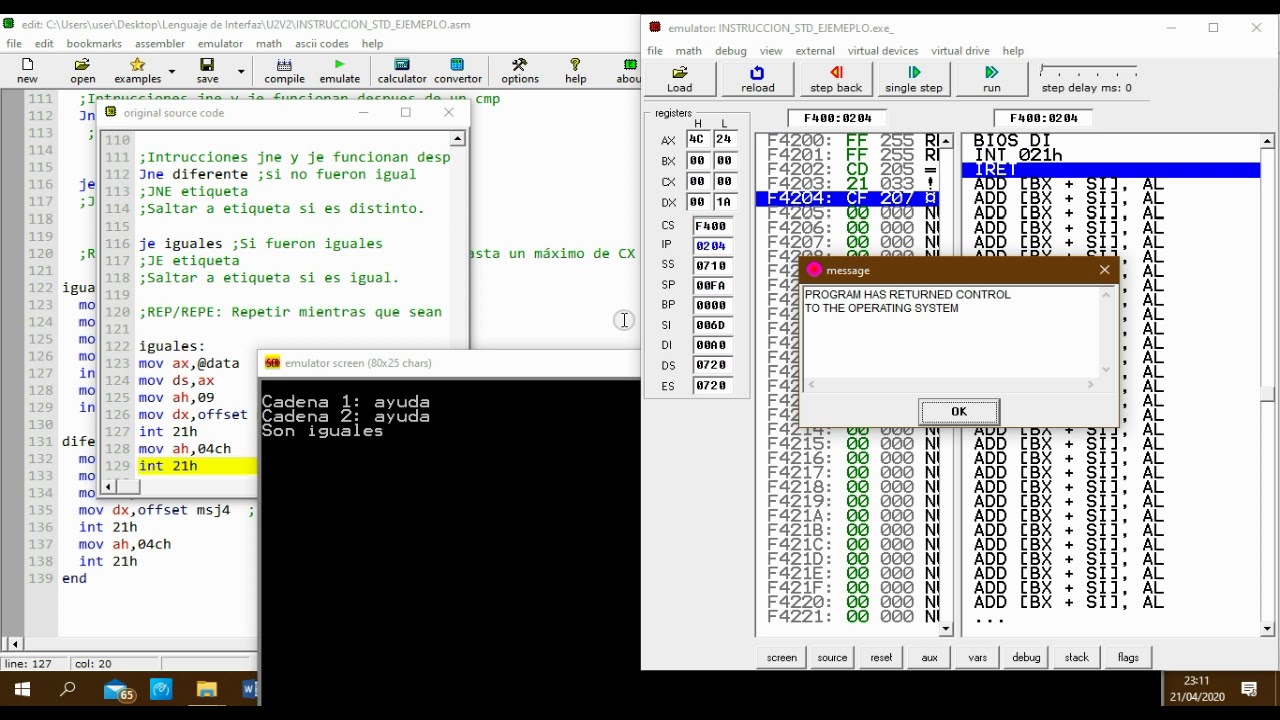
Task: Click the flags button
Action: [x=1128, y=657]
